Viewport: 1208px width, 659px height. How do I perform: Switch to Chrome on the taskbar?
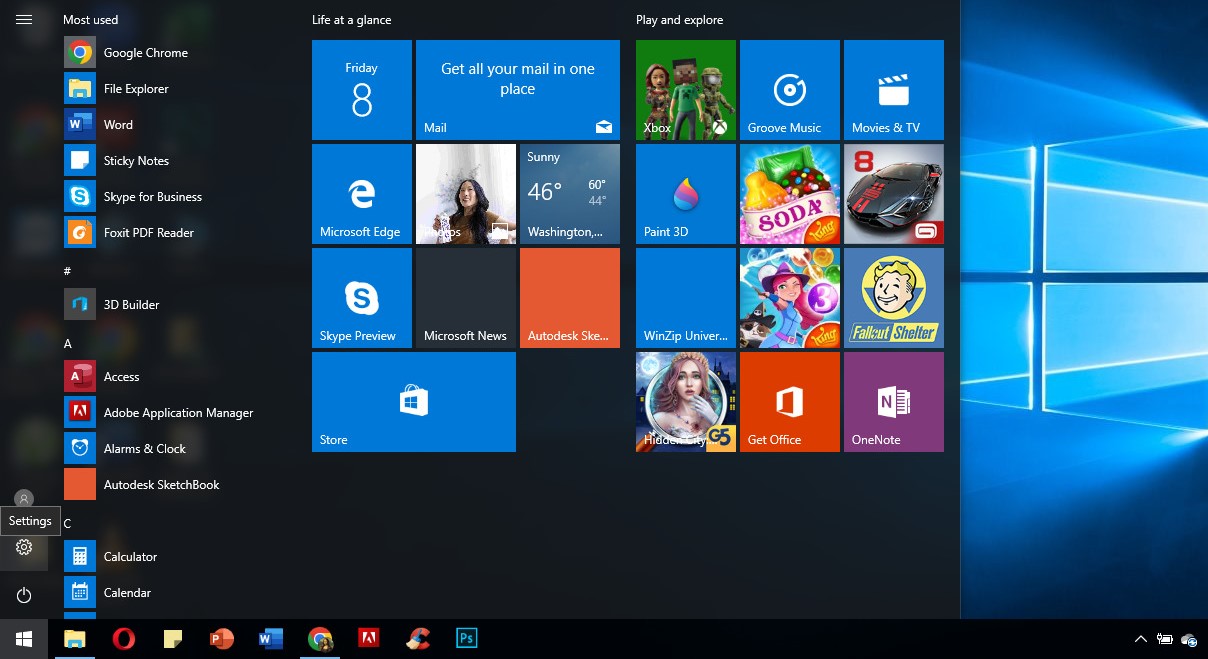(320, 639)
